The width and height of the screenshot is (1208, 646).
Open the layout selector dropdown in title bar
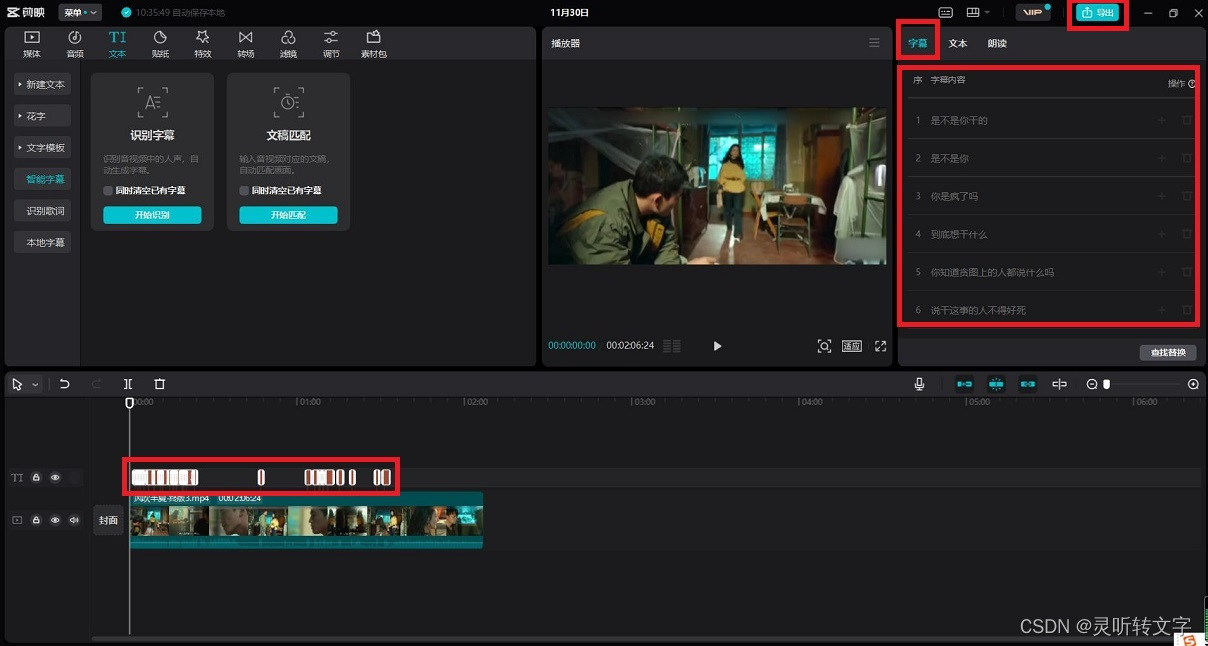(978, 12)
